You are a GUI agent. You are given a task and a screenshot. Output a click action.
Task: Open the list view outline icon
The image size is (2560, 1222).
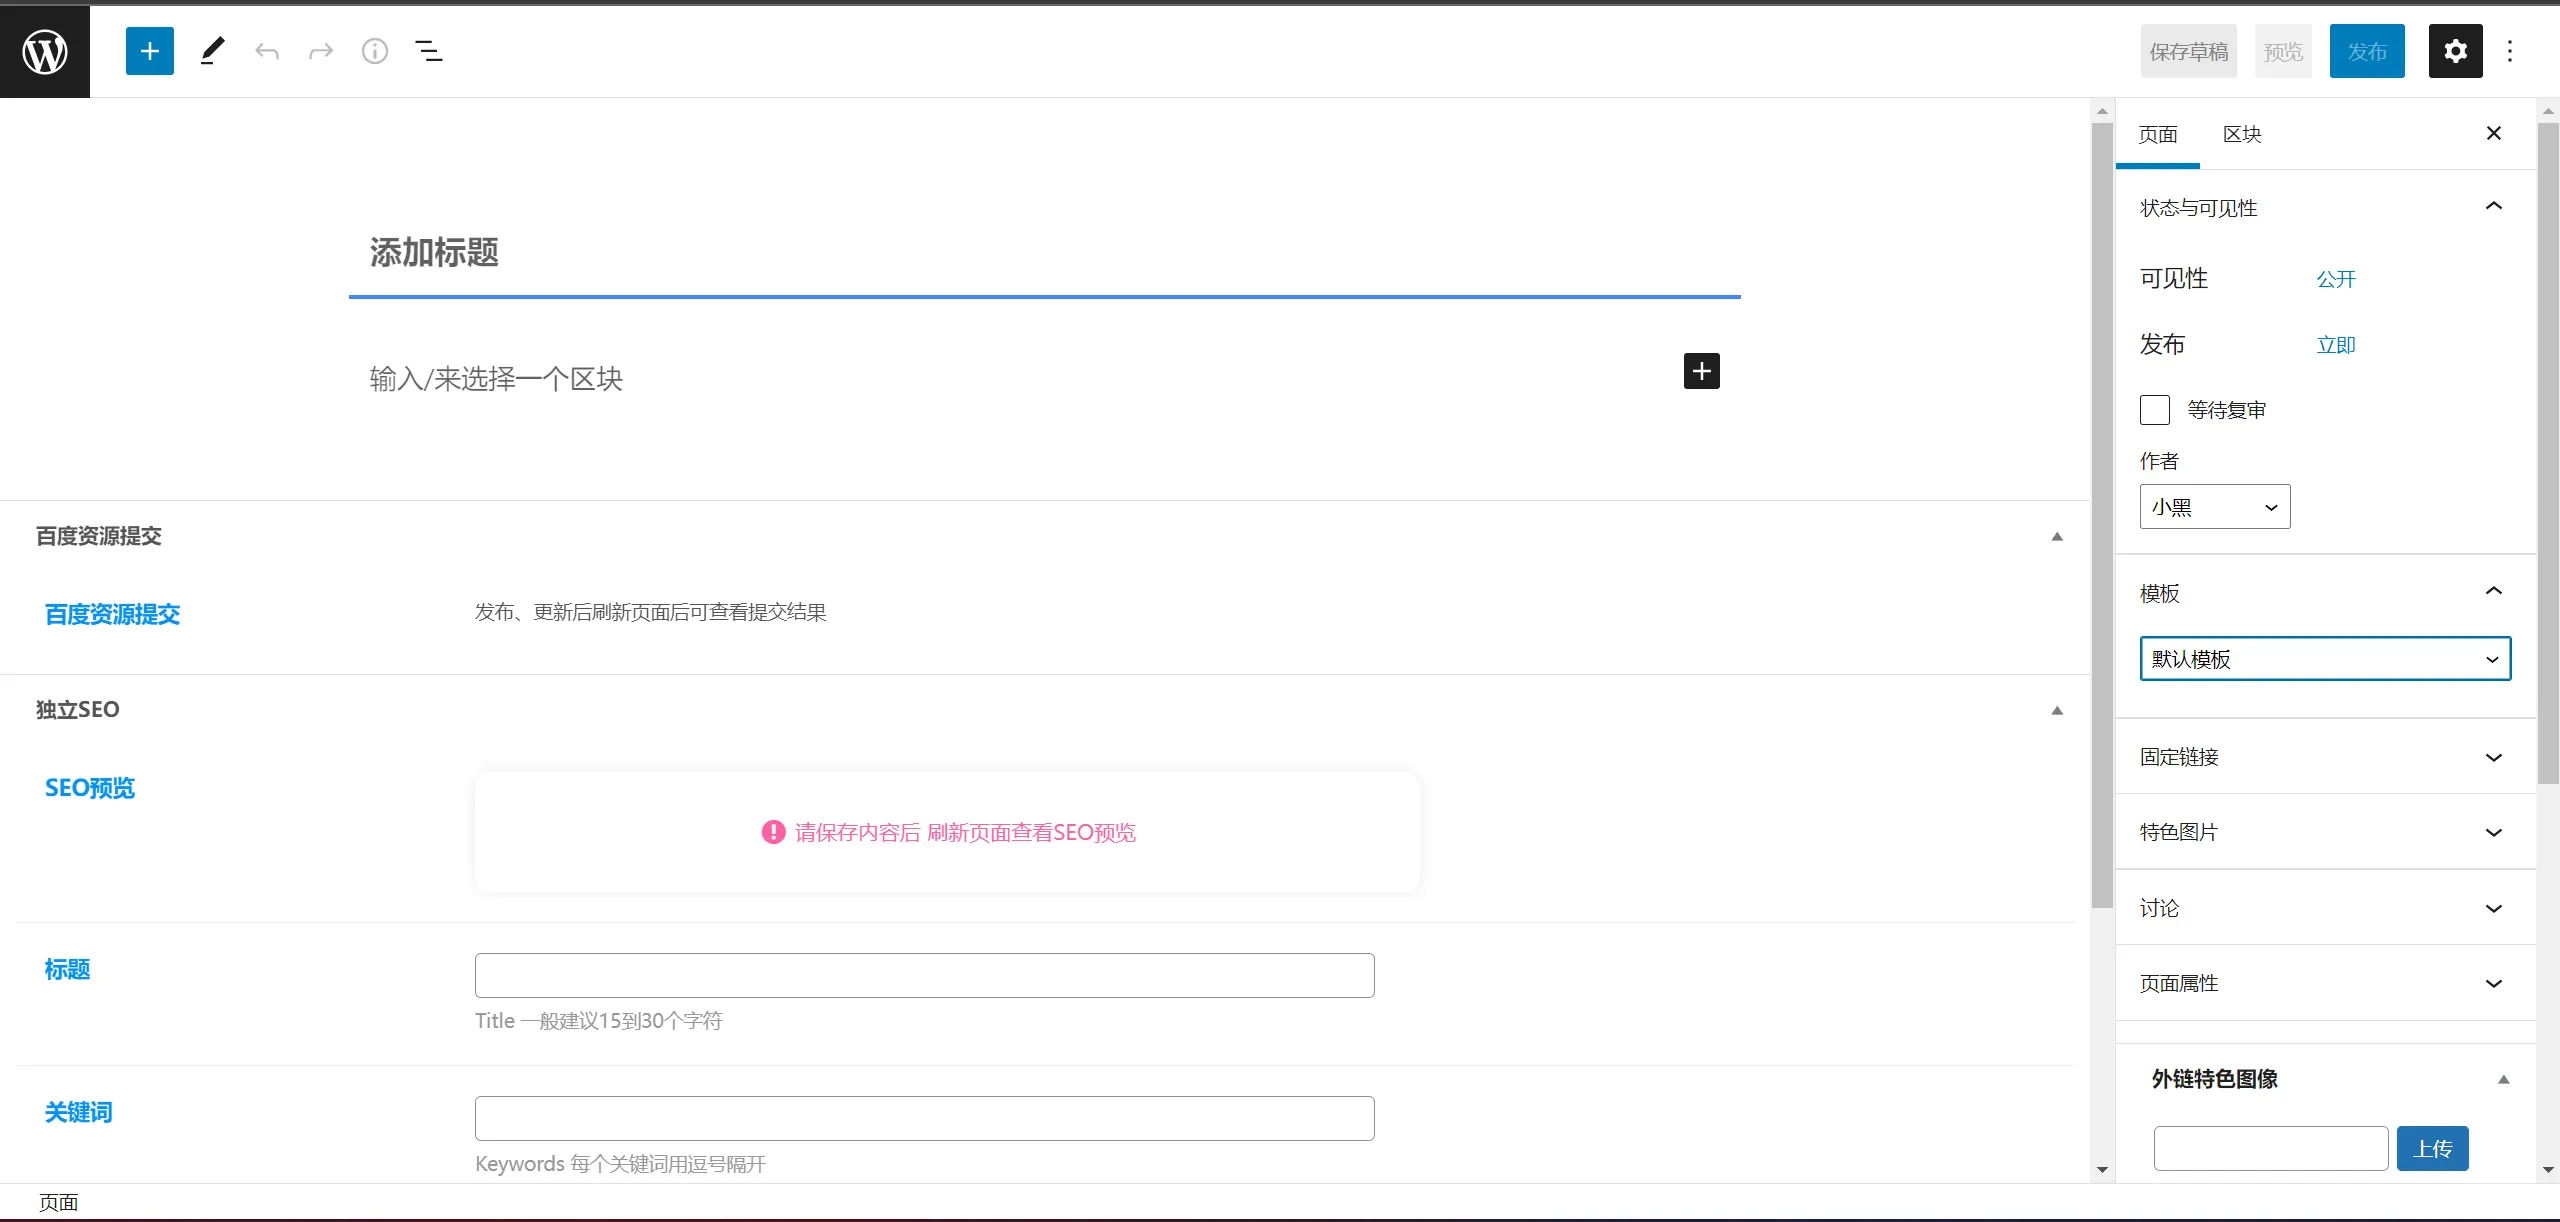(429, 51)
